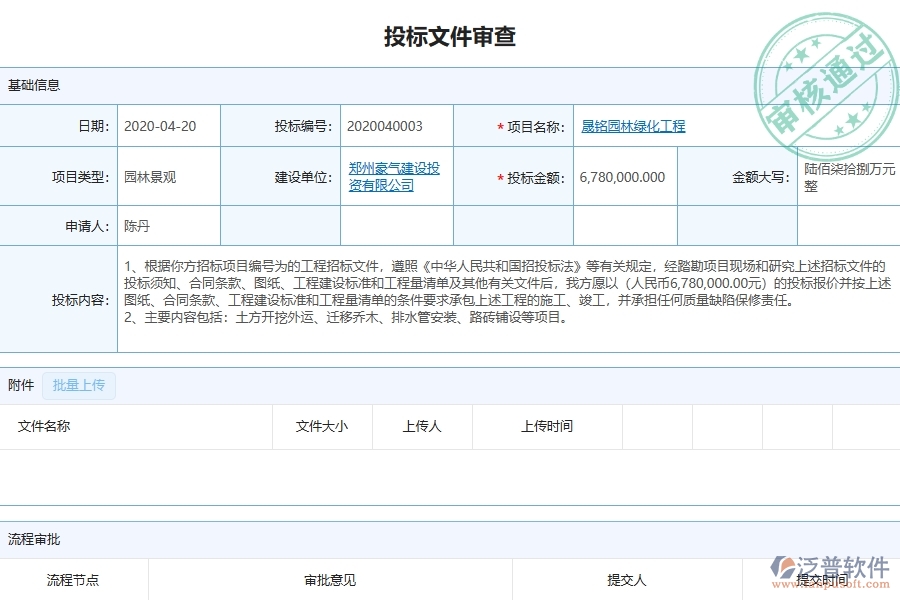Click the 项目类型 field showing 园林景观
Screen dimensions: 900x600
[x=151, y=177]
